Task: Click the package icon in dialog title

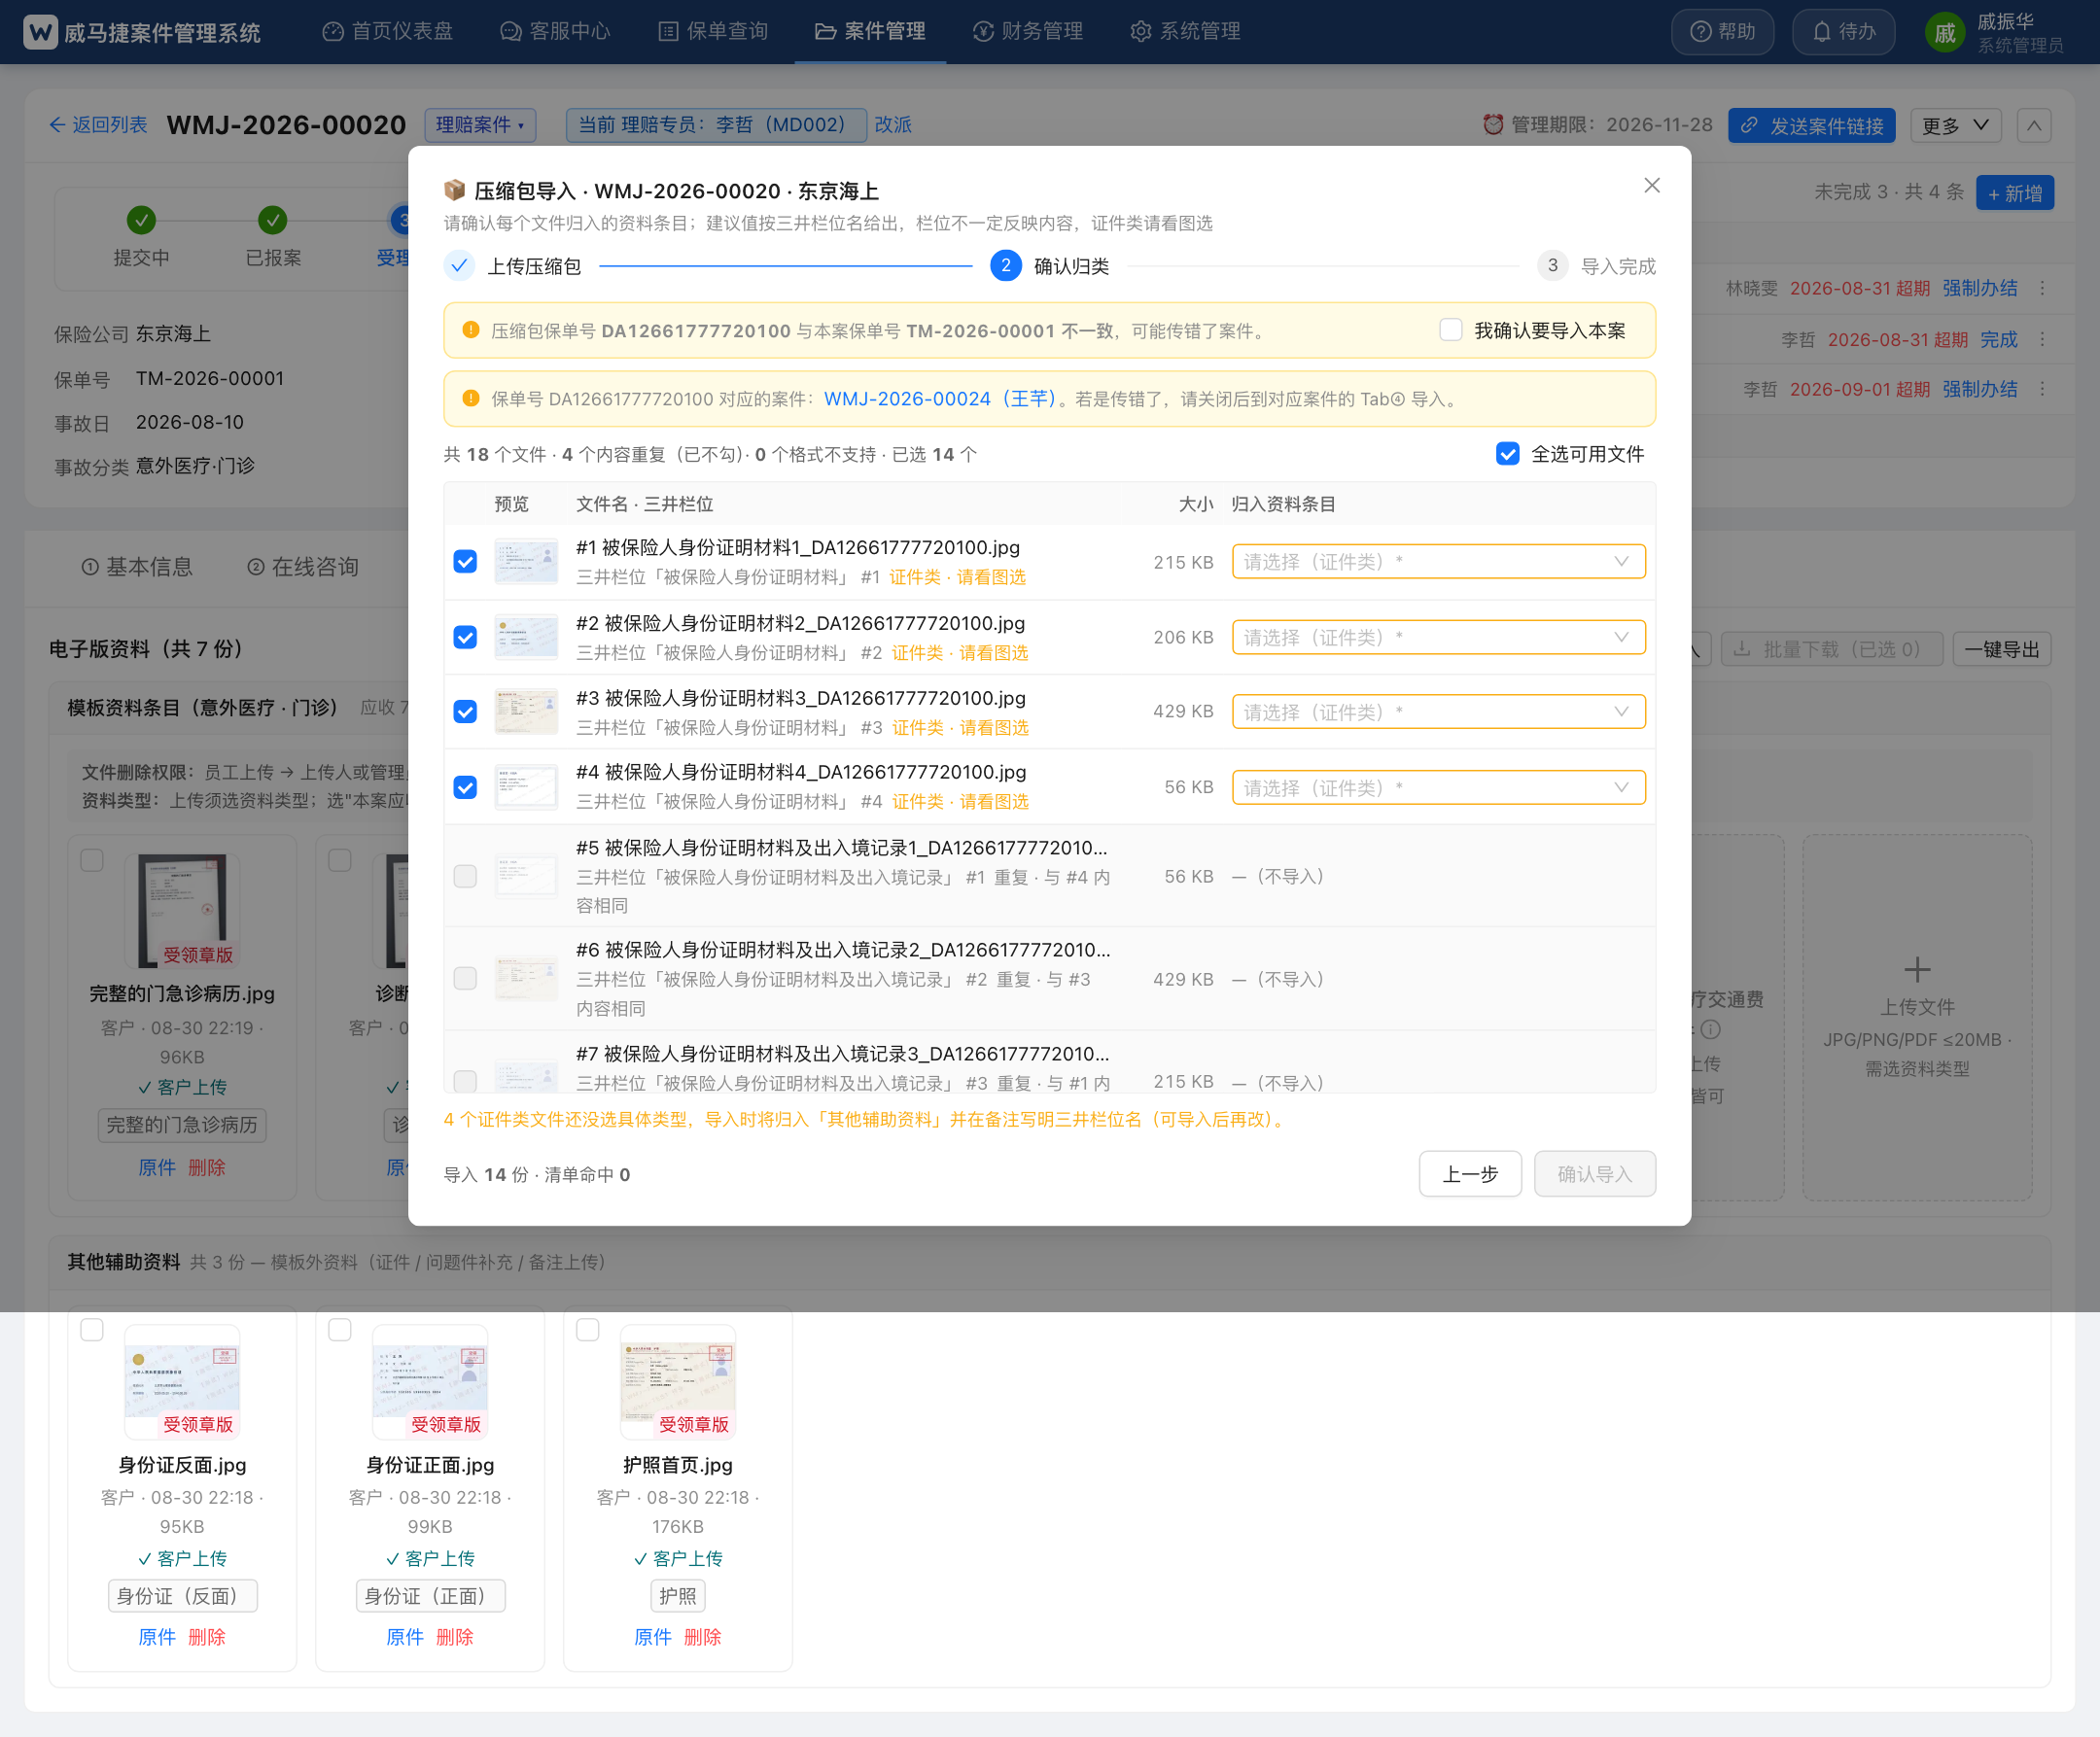Action: (455, 190)
